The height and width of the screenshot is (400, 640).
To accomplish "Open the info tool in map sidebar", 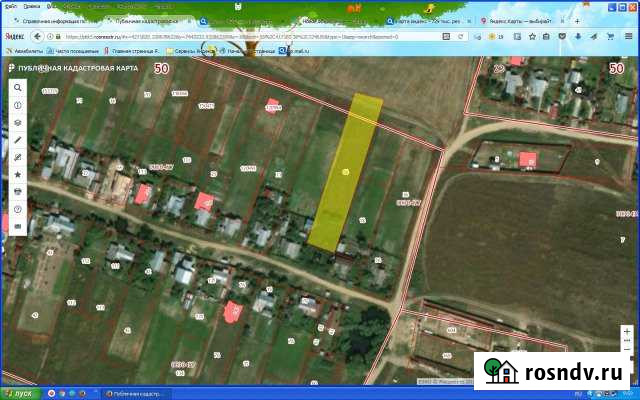I will pos(17,105).
